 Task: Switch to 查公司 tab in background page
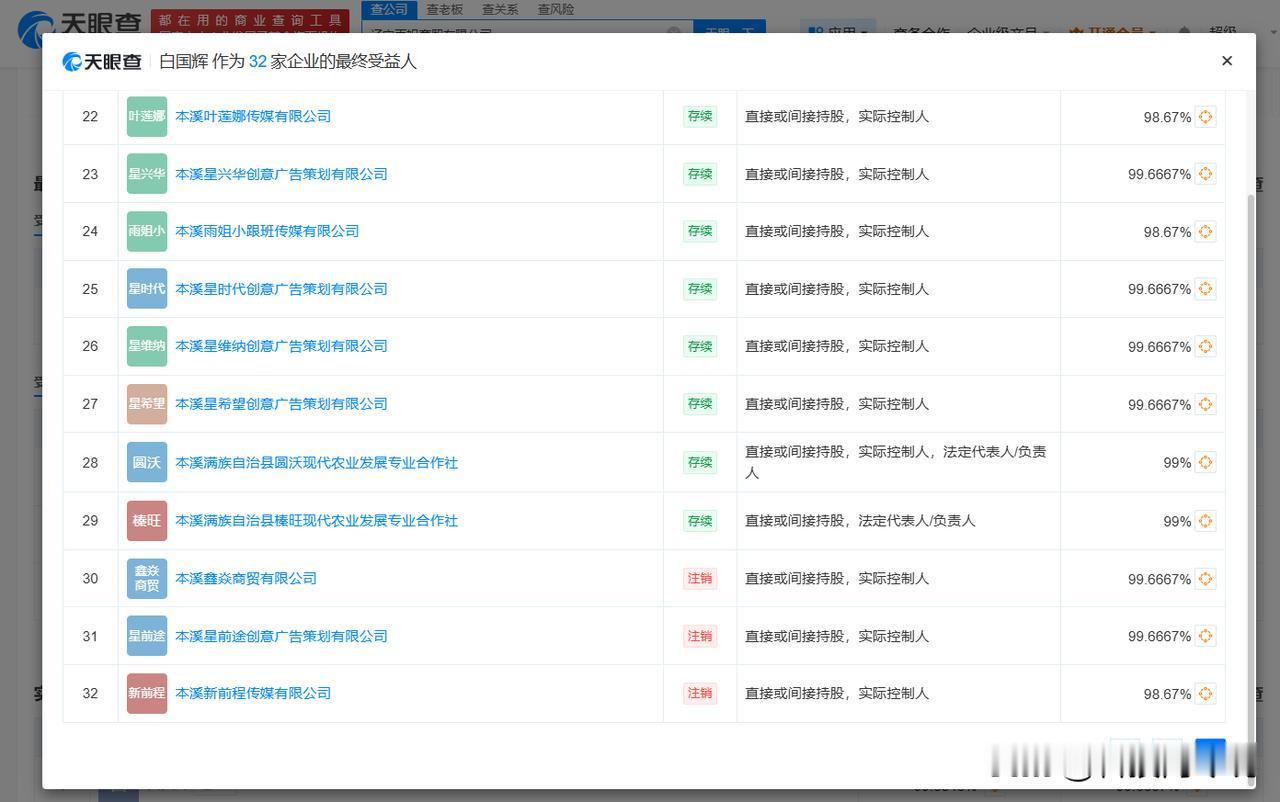389,9
